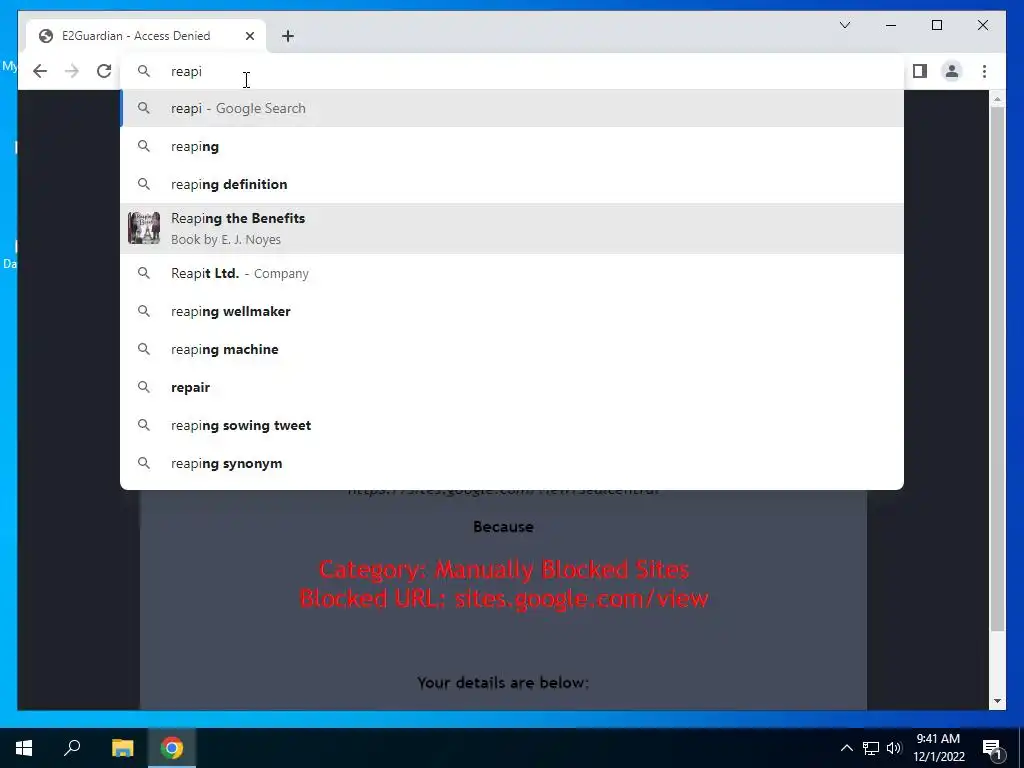The height and width of the screenshot is (768, 1024).
Task: Select 'Reapit Ltd. - Company' suggestion
Action: 511,274
